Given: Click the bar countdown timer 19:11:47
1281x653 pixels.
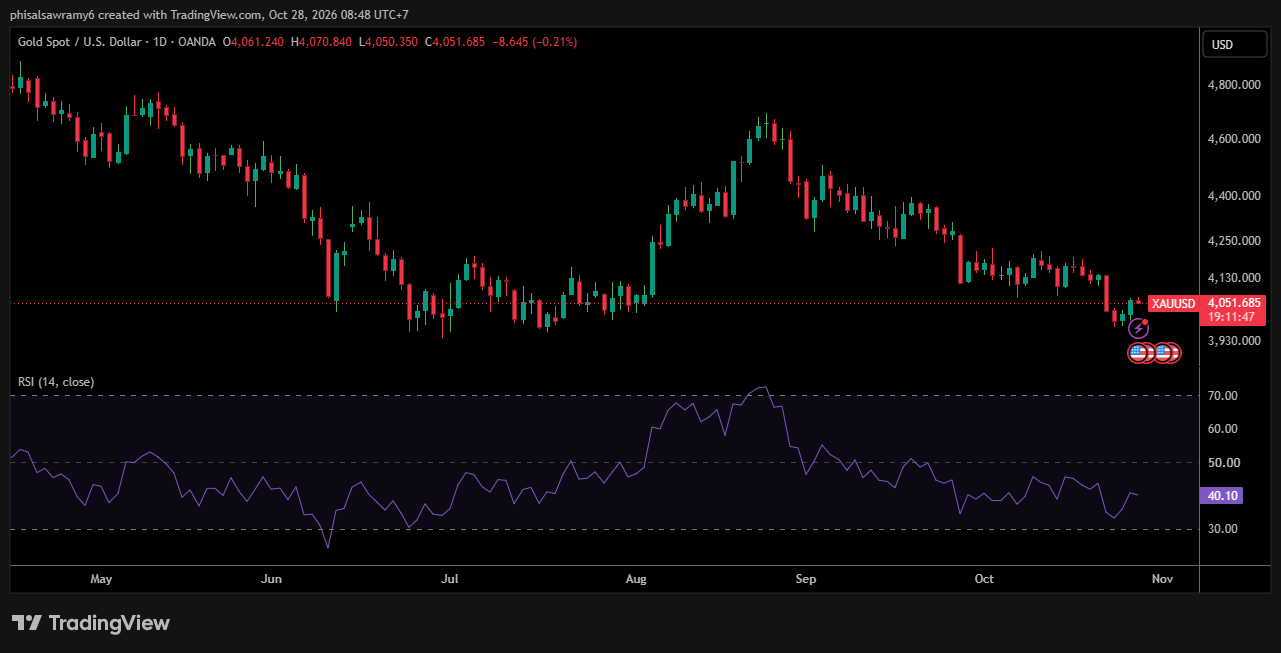Looking at the screenshot, I should [1233, 317].
